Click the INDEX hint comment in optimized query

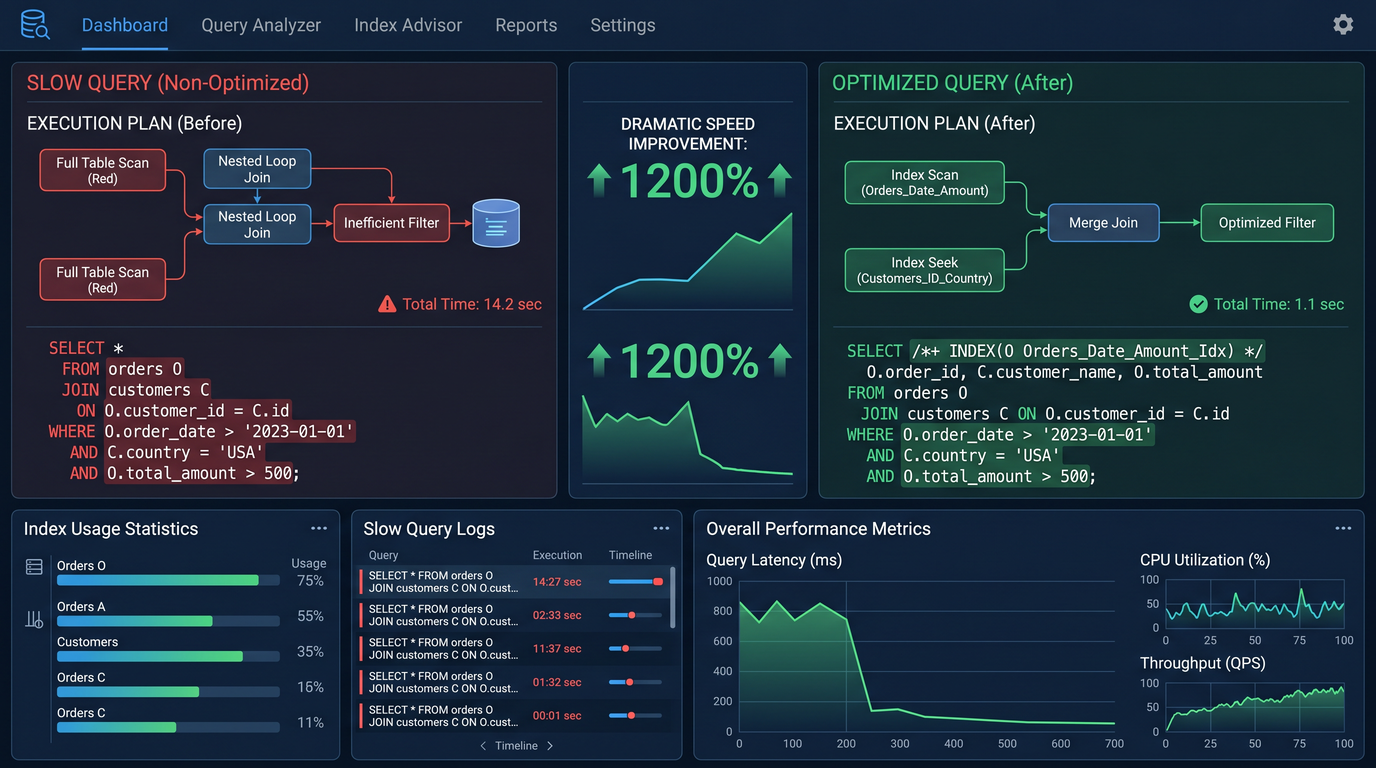coord(1089,351)
